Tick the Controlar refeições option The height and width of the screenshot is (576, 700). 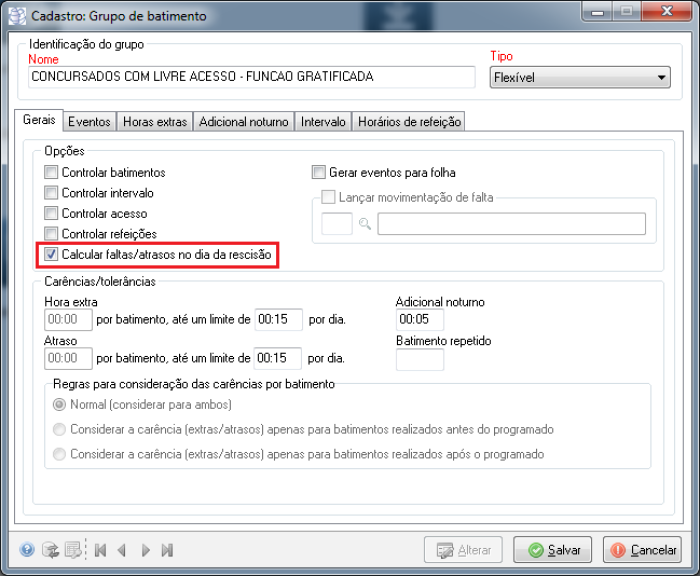click(x=52, y=234)
